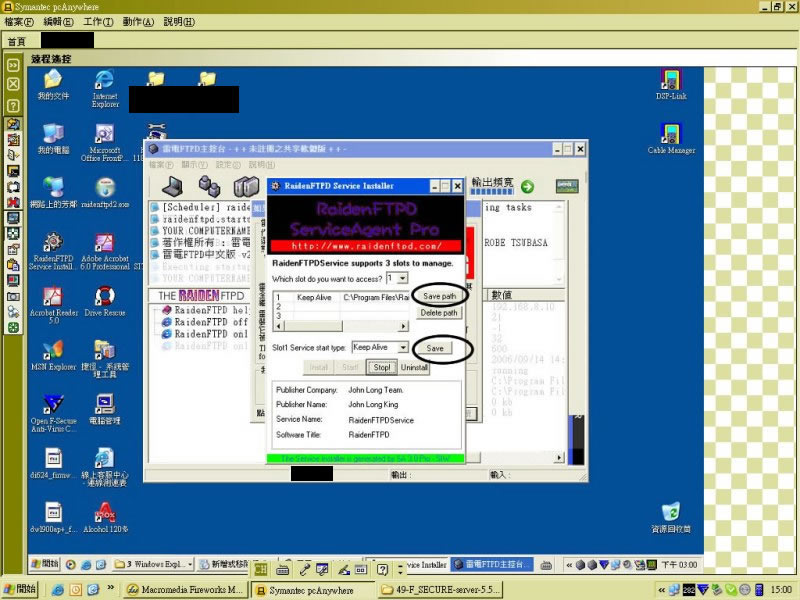Expand local system tray with « arrow
800x600 pixels.
661,589
